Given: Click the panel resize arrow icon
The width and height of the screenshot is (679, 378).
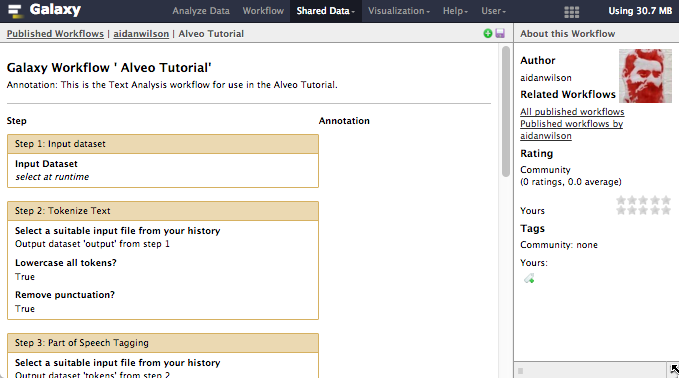Looking at the screenshot, I should coord(674,369).
